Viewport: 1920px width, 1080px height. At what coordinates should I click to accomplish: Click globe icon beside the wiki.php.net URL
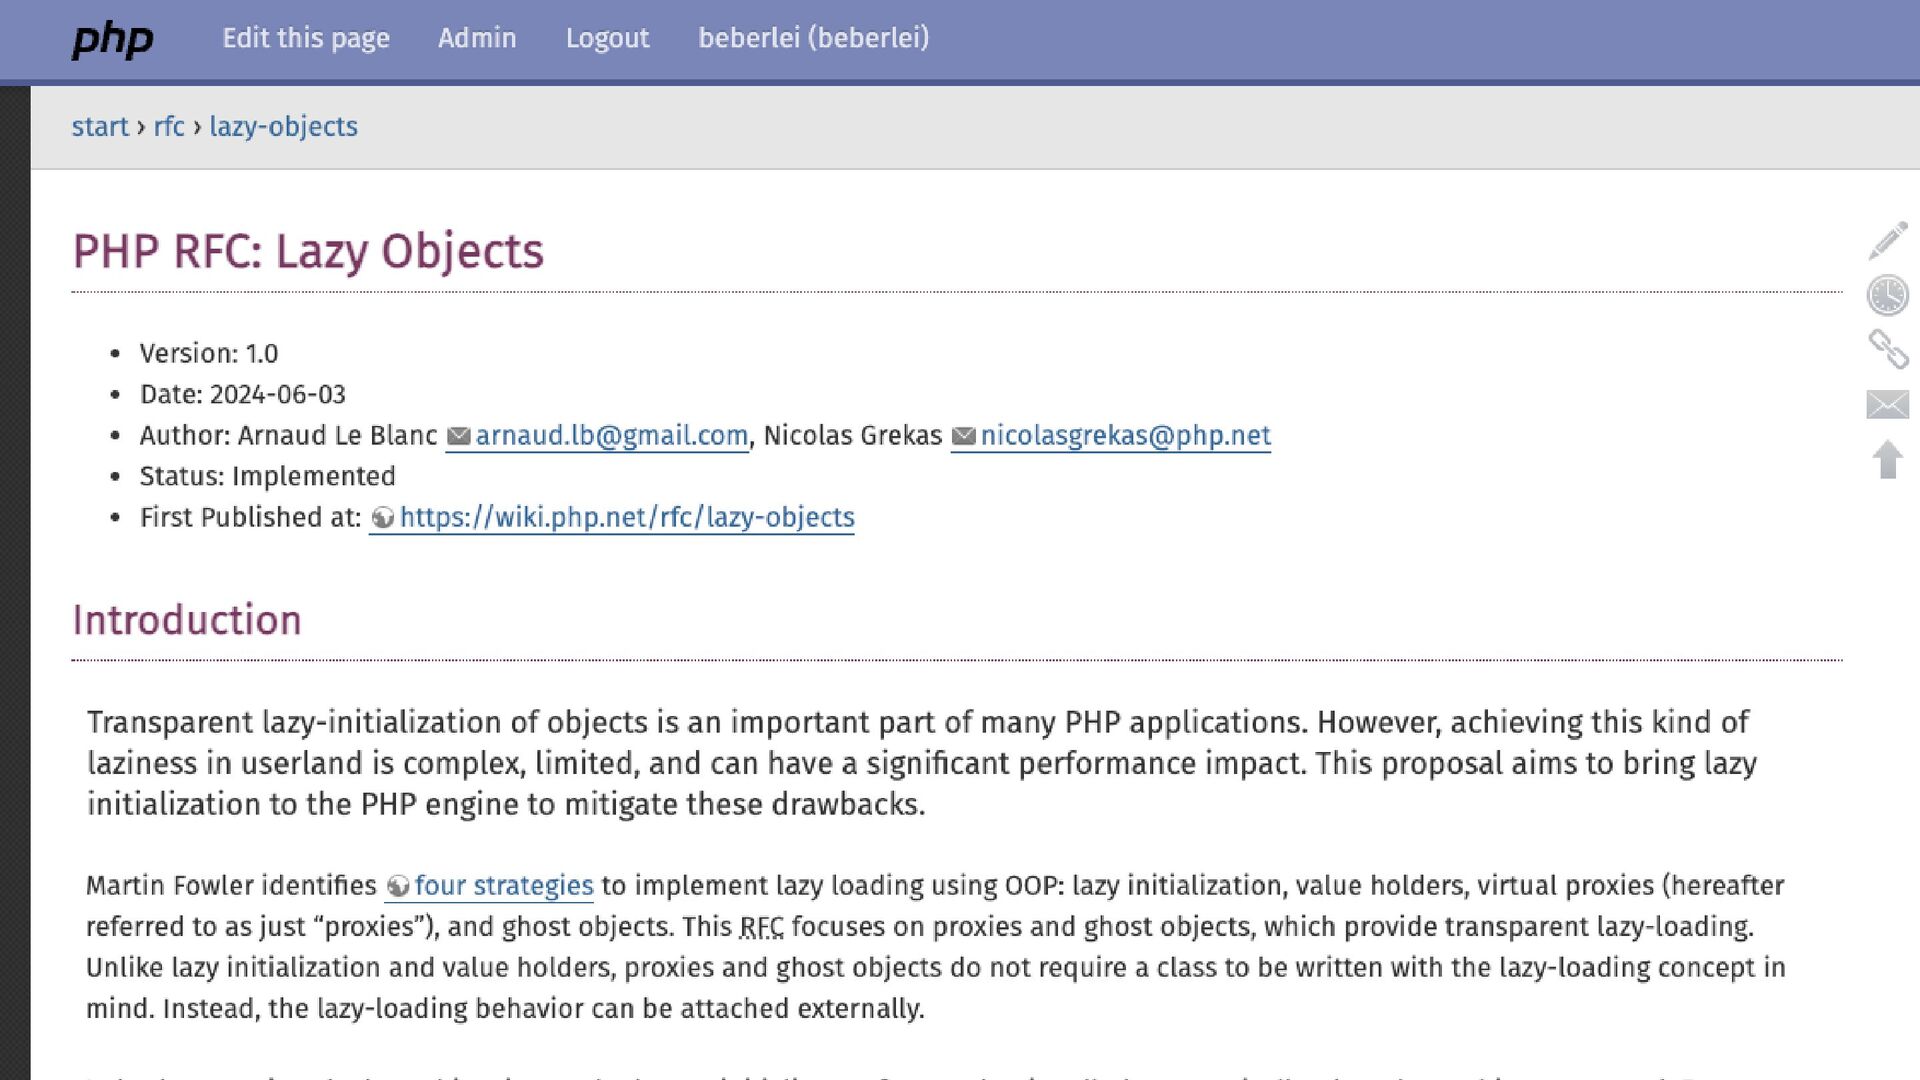coord(382,518)
